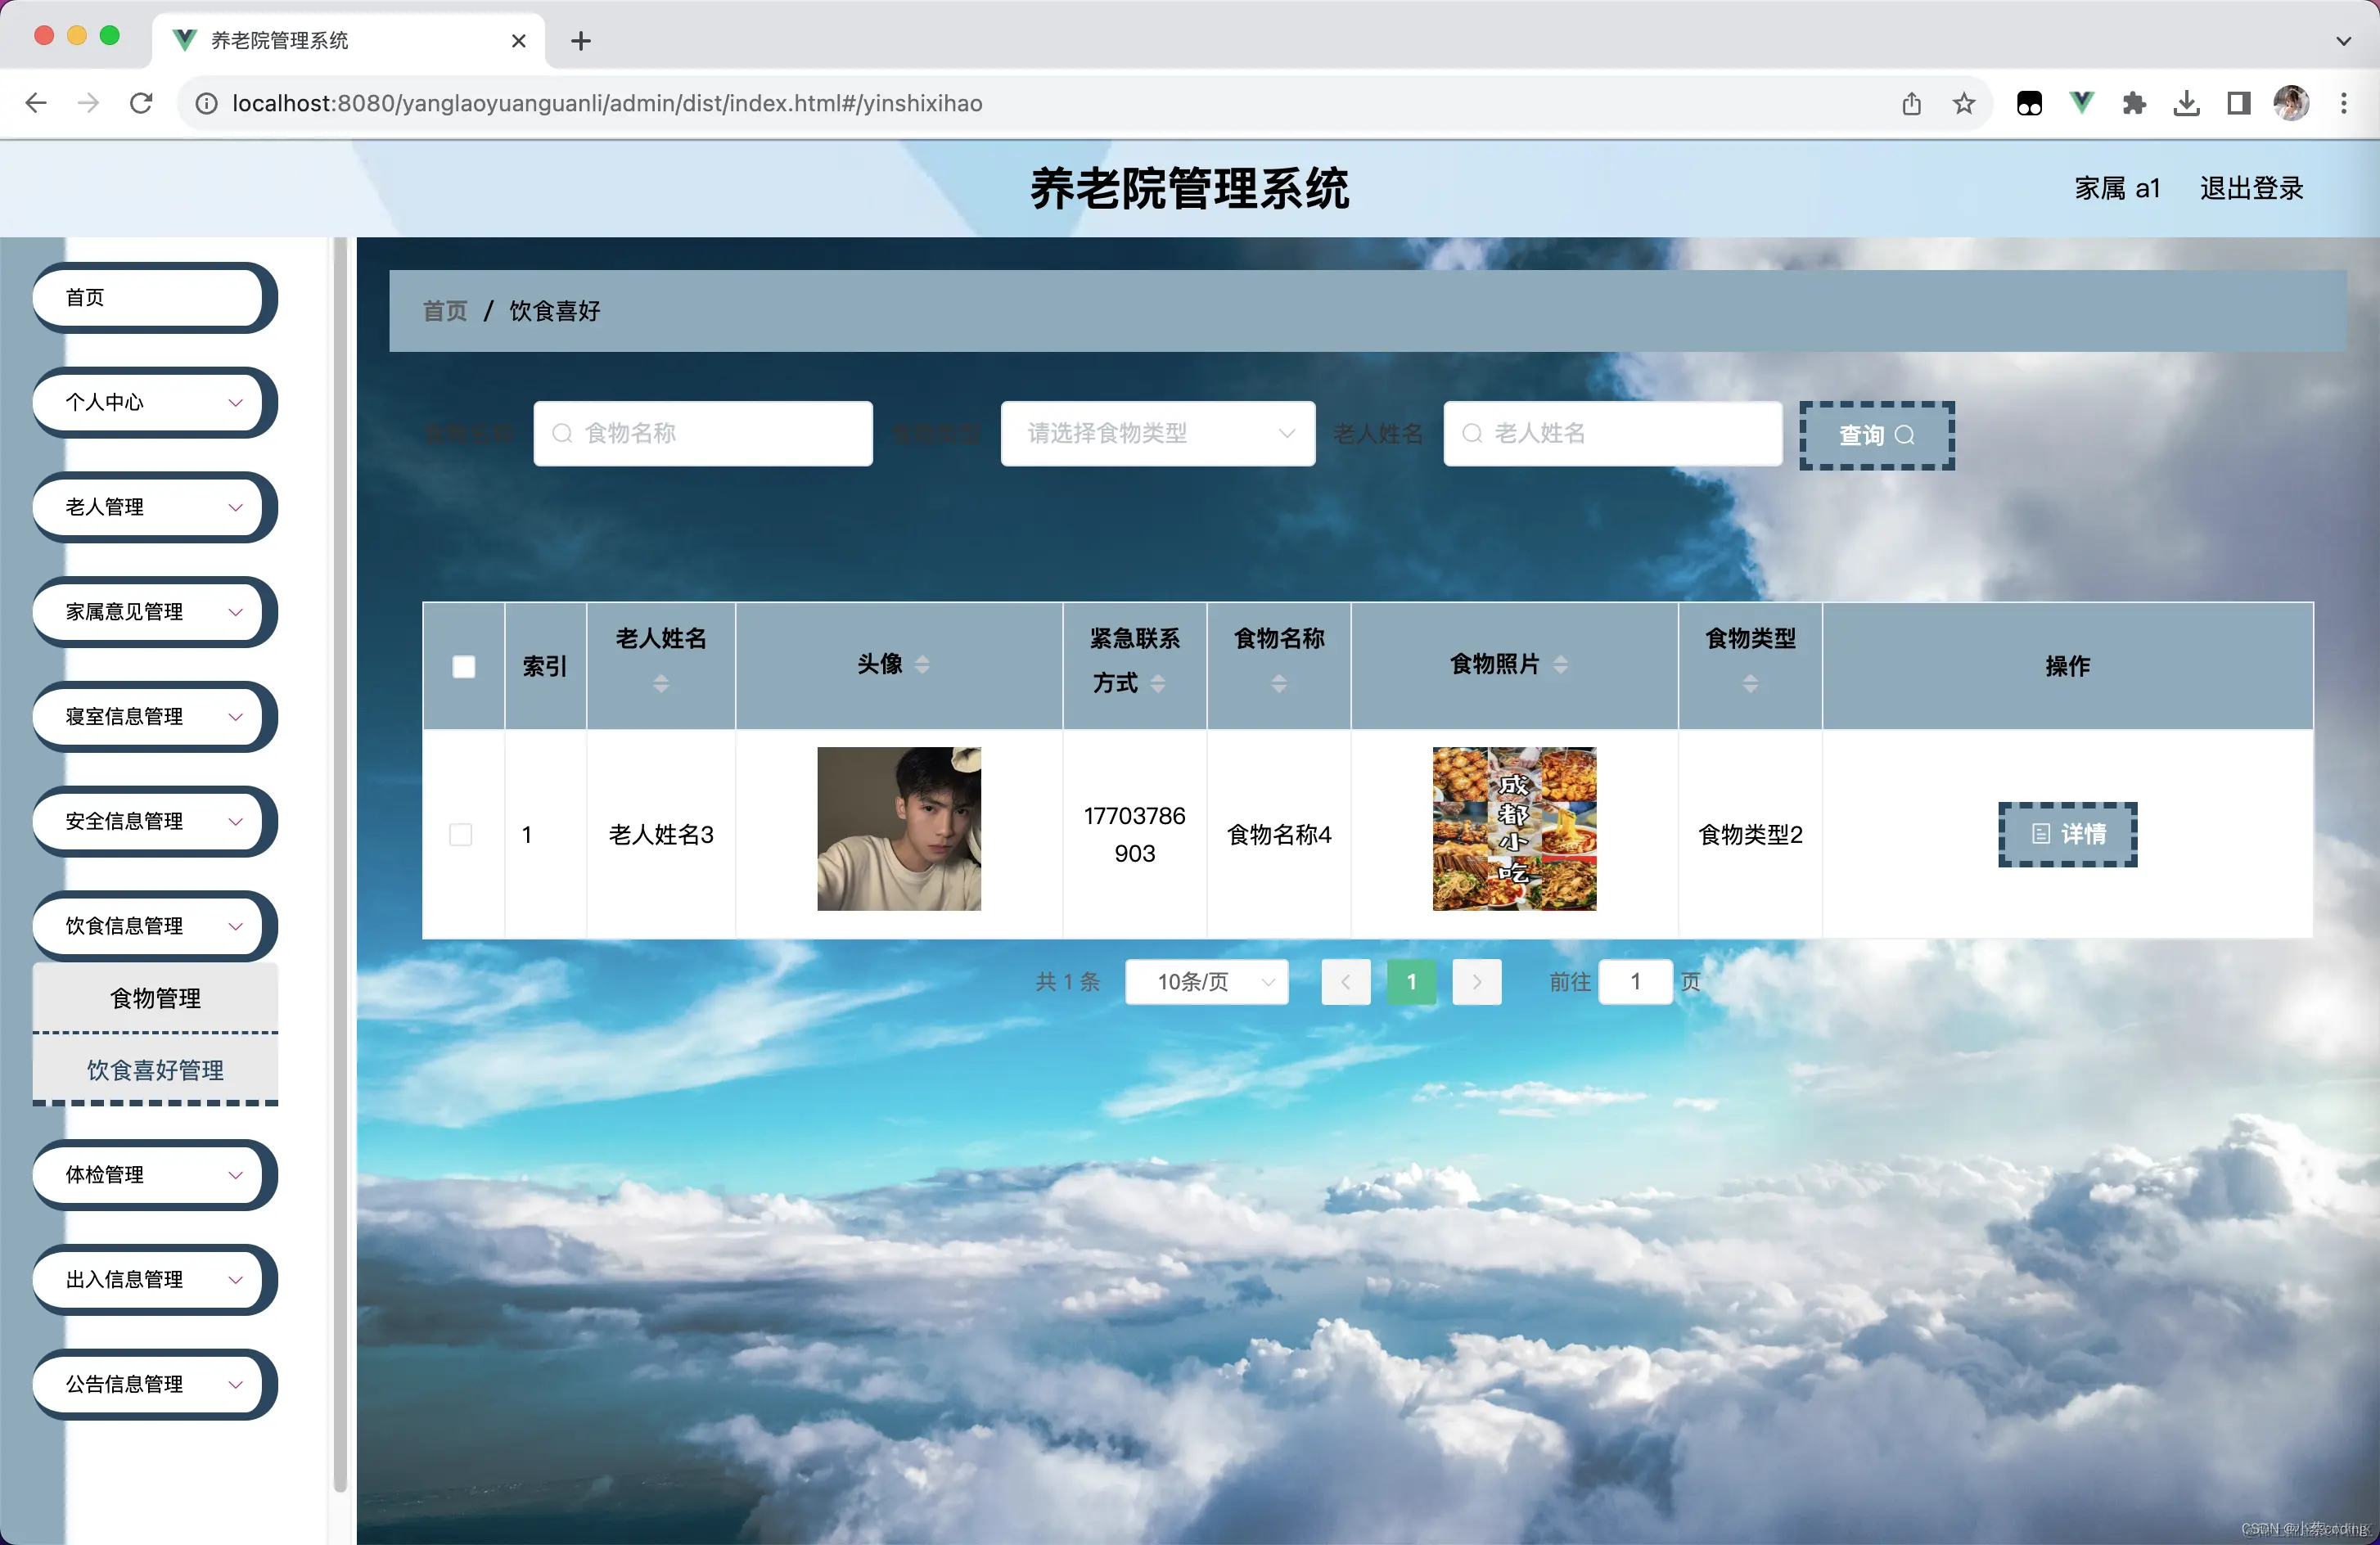
Task: Click the previous page arrow in pagination
Action: [x=1346, y=982]
